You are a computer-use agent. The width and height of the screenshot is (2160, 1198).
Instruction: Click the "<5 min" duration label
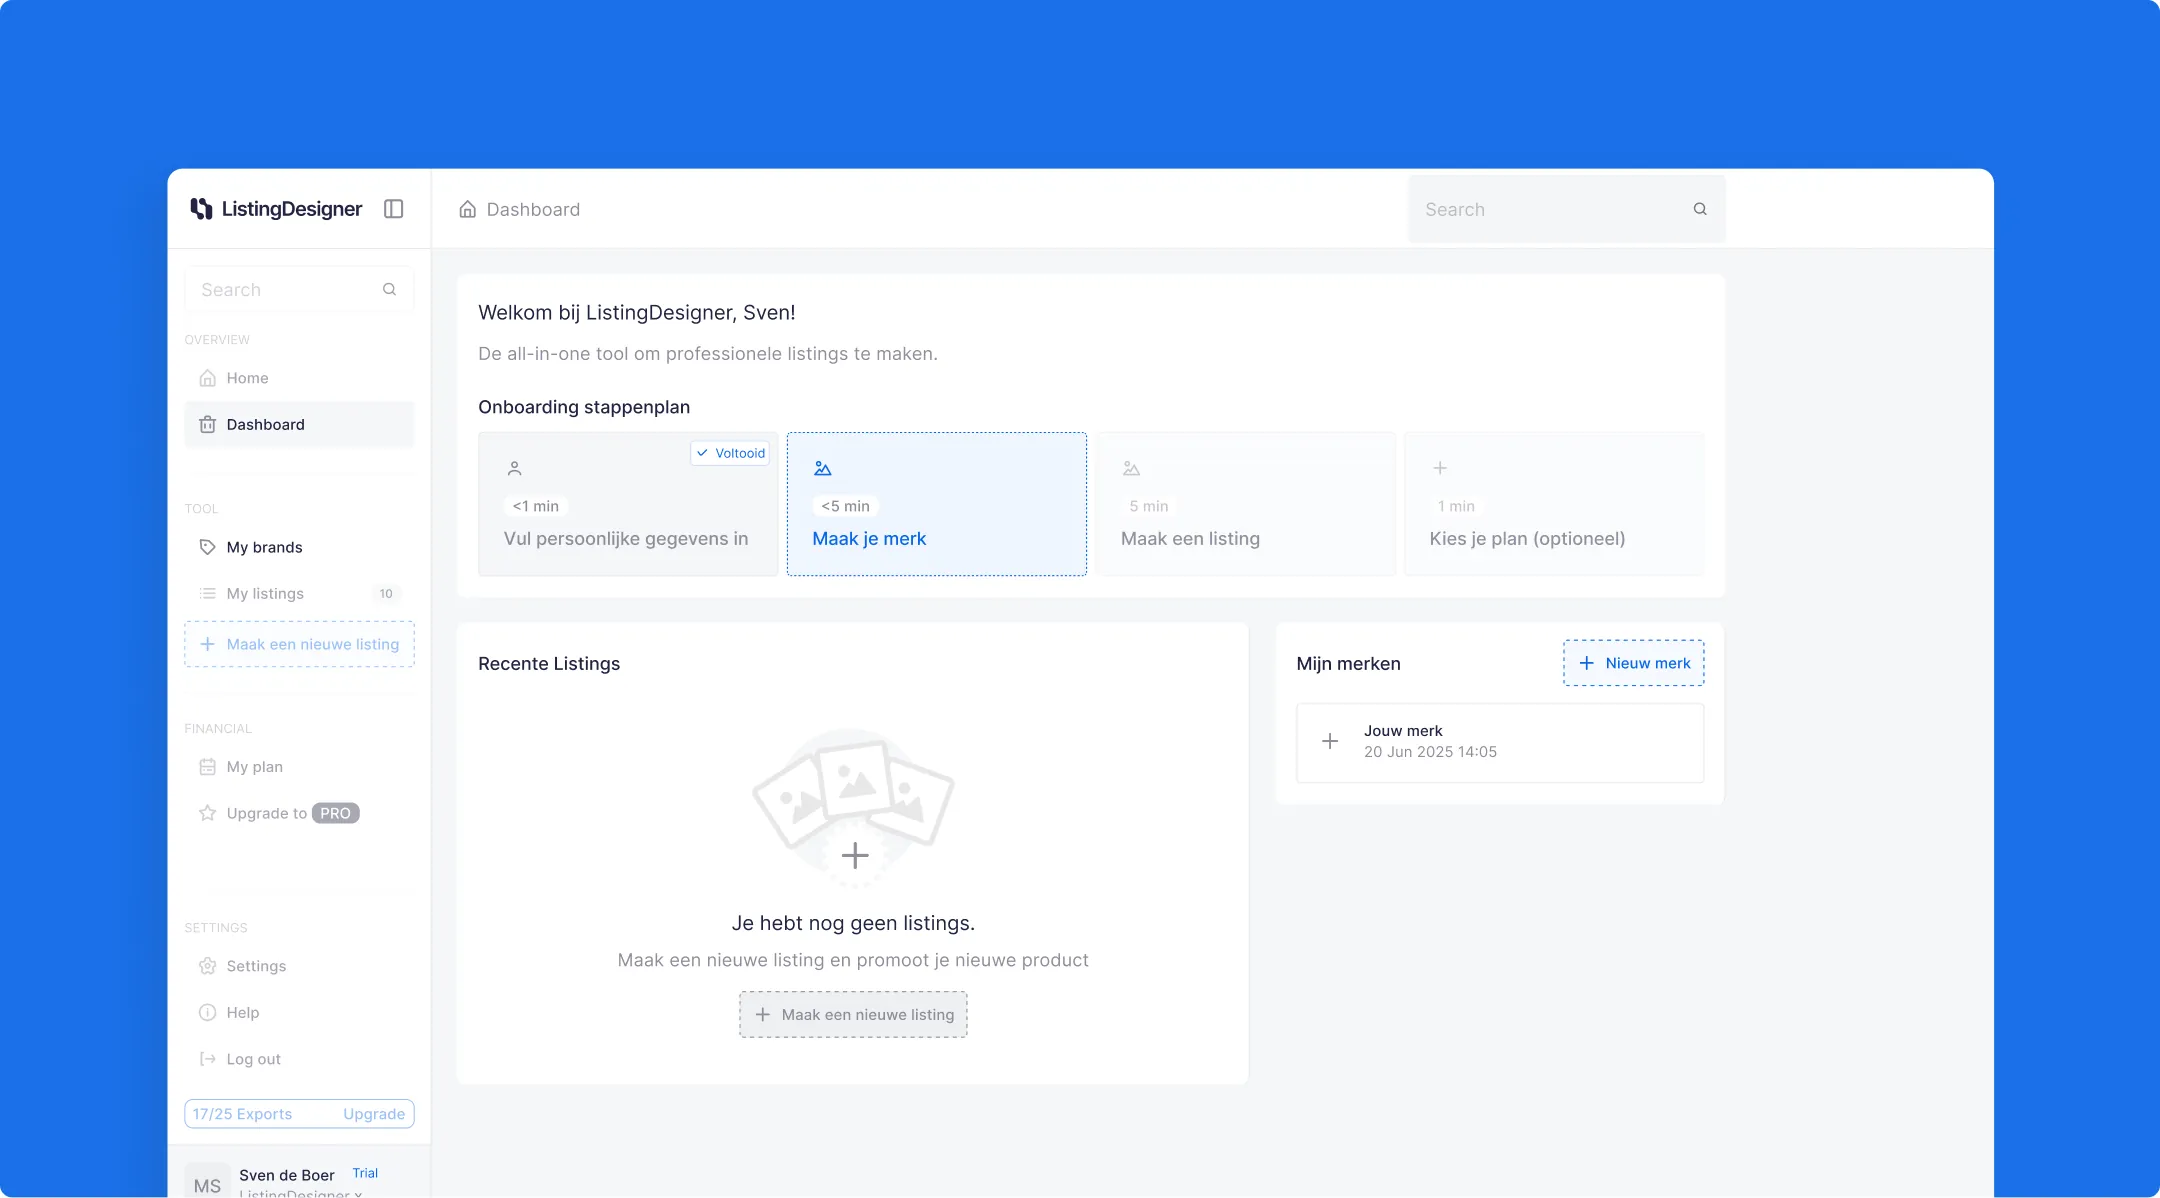[x=845, y=506]
